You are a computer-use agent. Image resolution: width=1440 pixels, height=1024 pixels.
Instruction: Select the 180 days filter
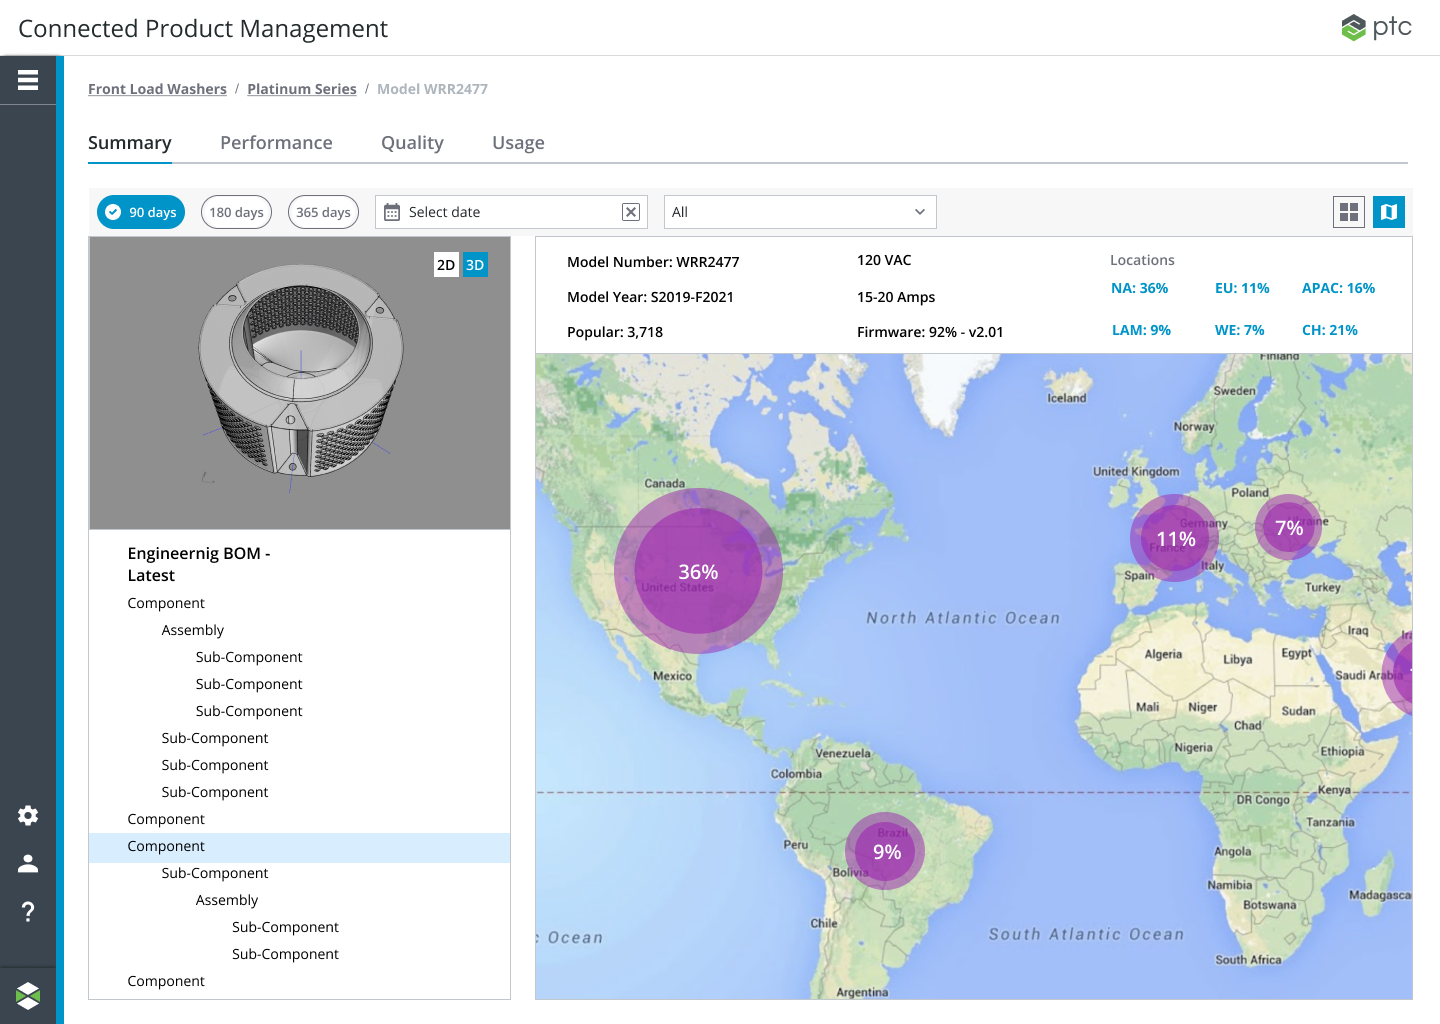click(x=236, y=212)
